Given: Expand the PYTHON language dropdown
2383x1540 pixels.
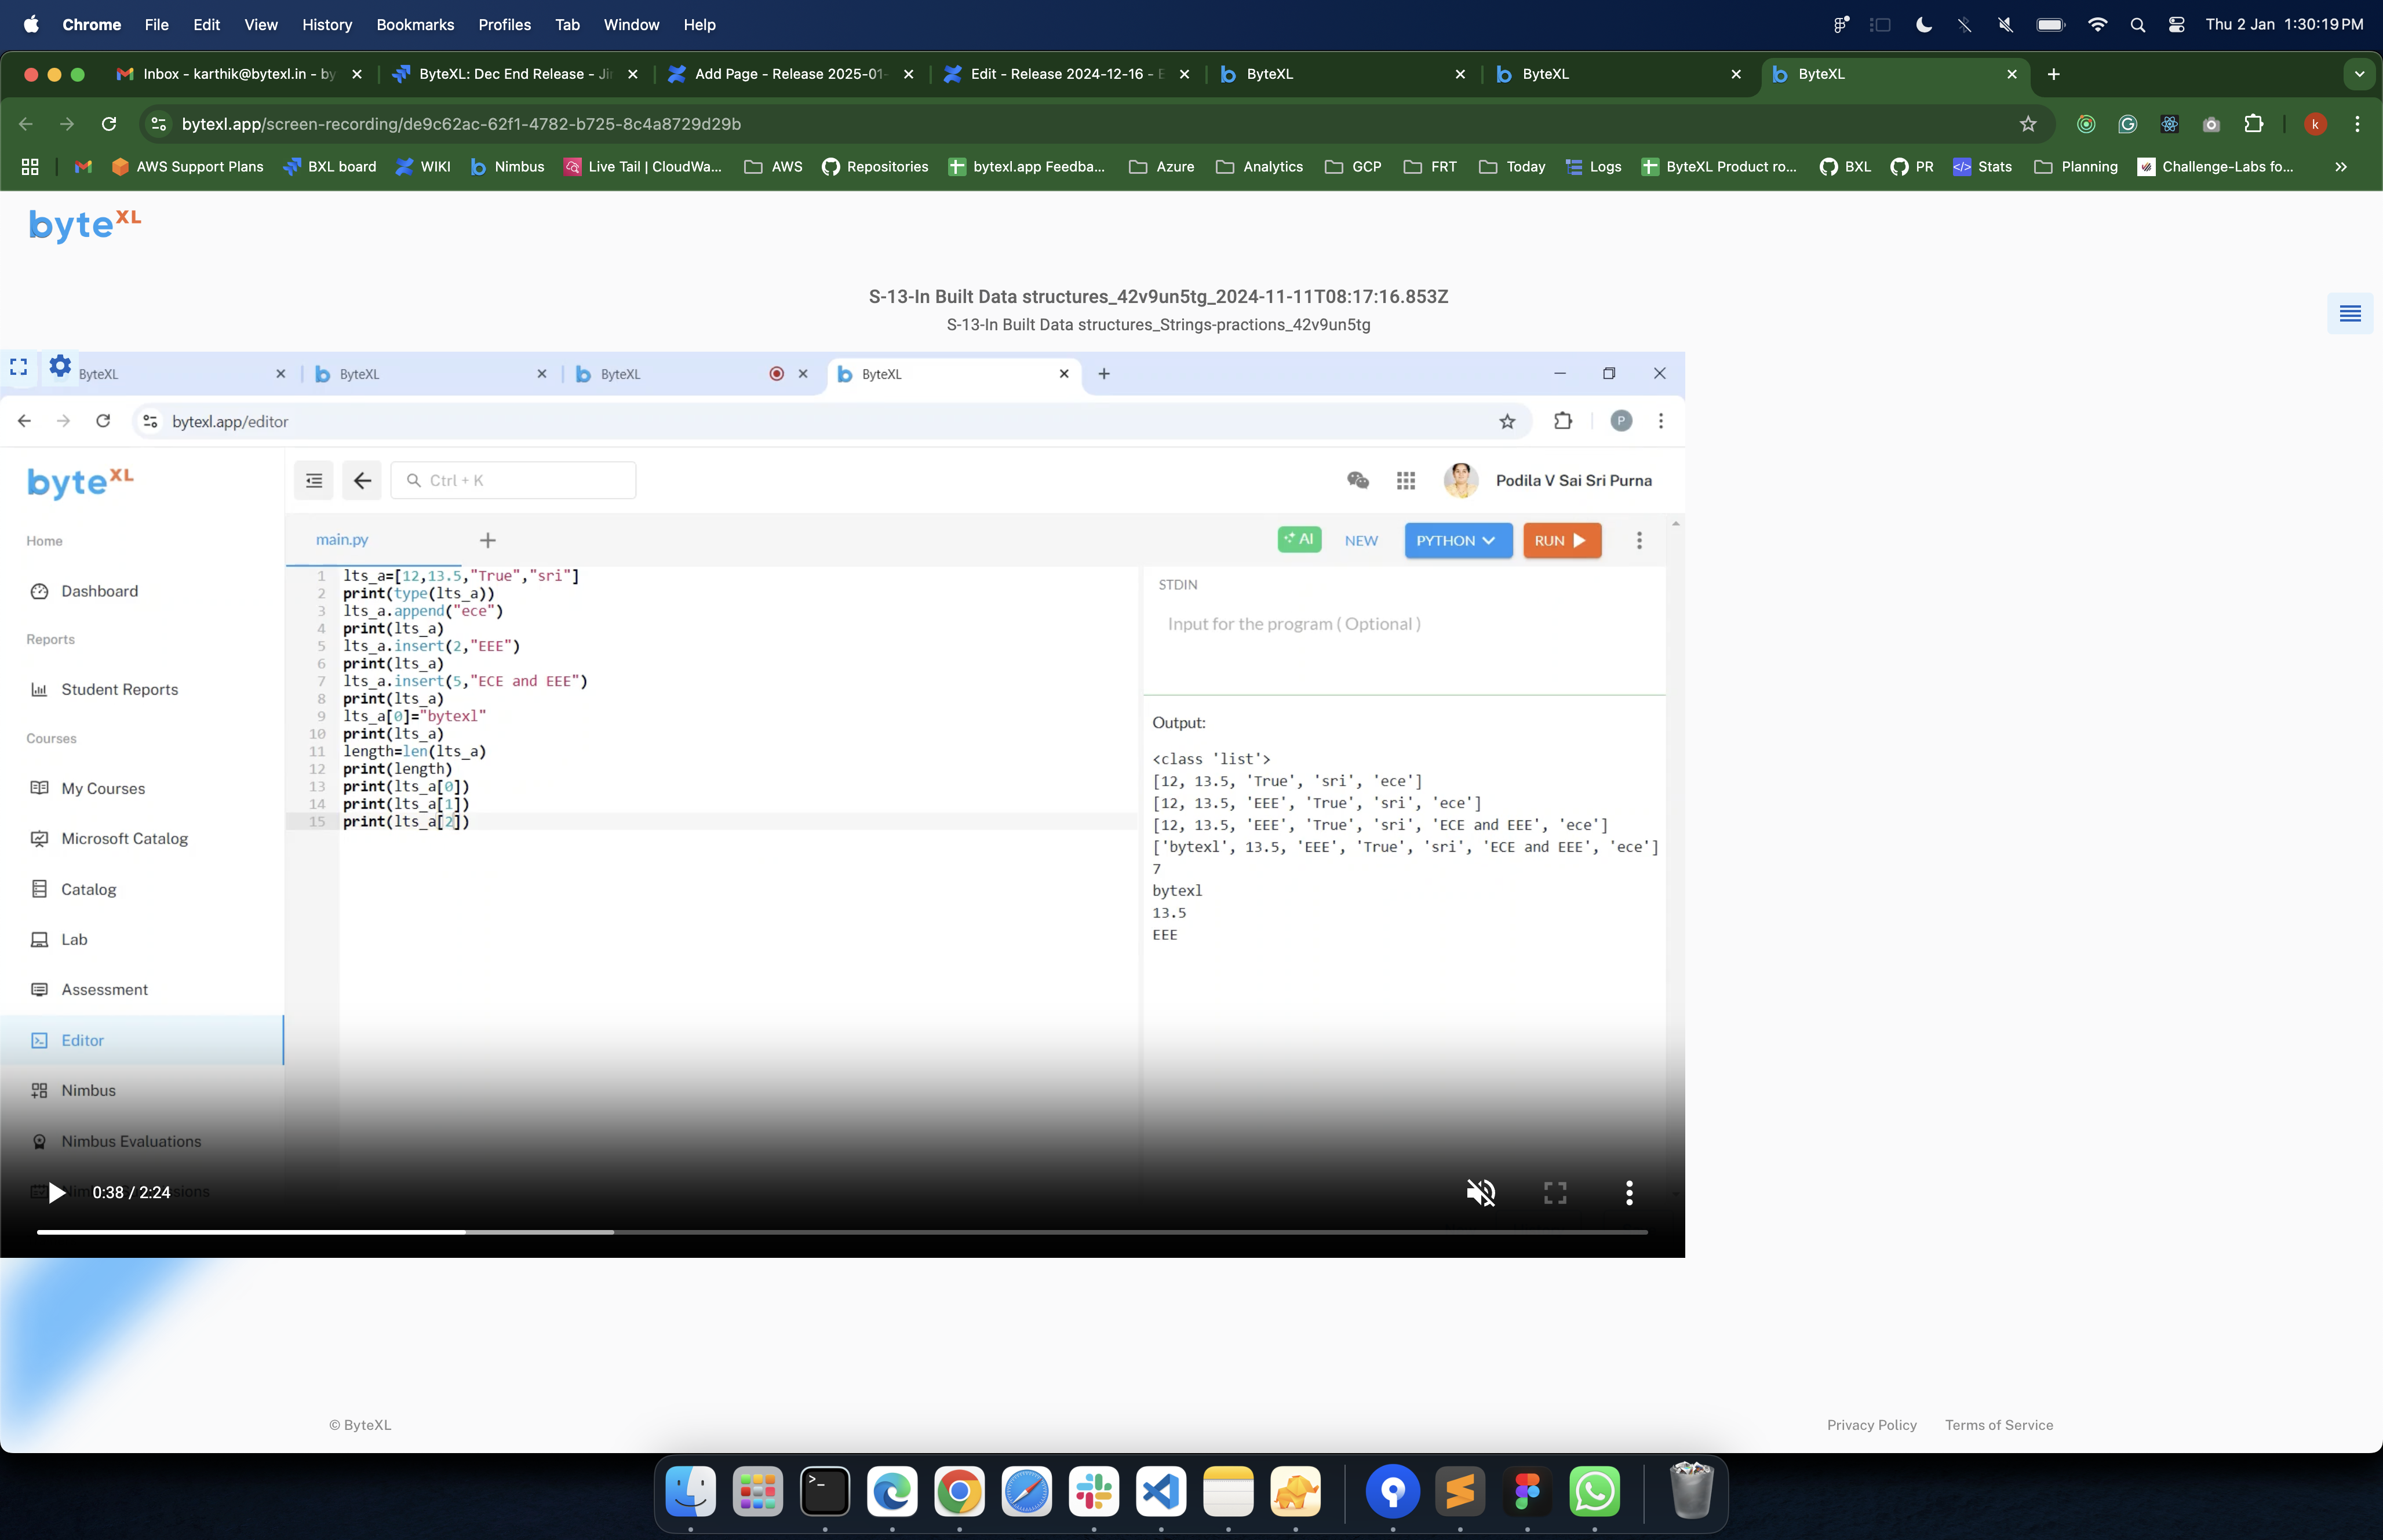Looking at the screenshot, I should click(1458, 541).
